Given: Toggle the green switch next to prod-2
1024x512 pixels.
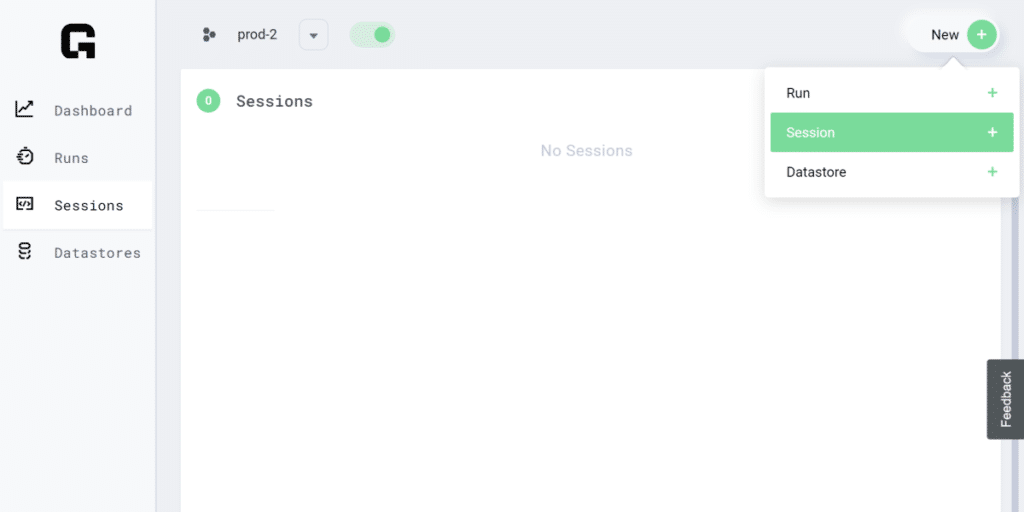Looking at the screenshot, I should (x=373, y=35).
